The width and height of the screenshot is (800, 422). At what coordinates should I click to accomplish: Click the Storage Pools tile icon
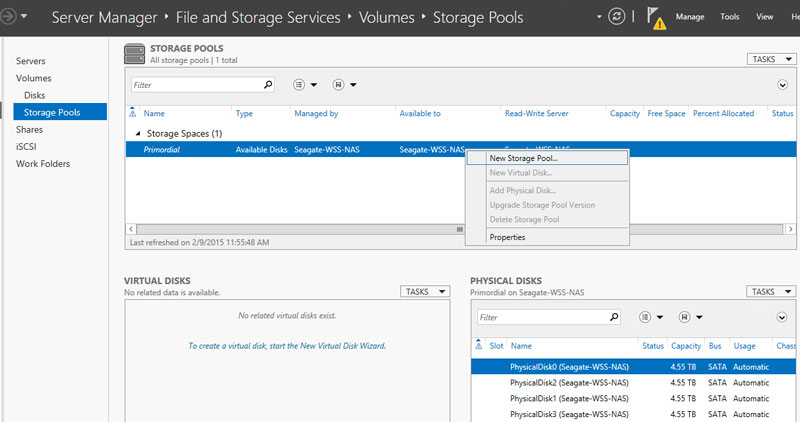[134, 54]
